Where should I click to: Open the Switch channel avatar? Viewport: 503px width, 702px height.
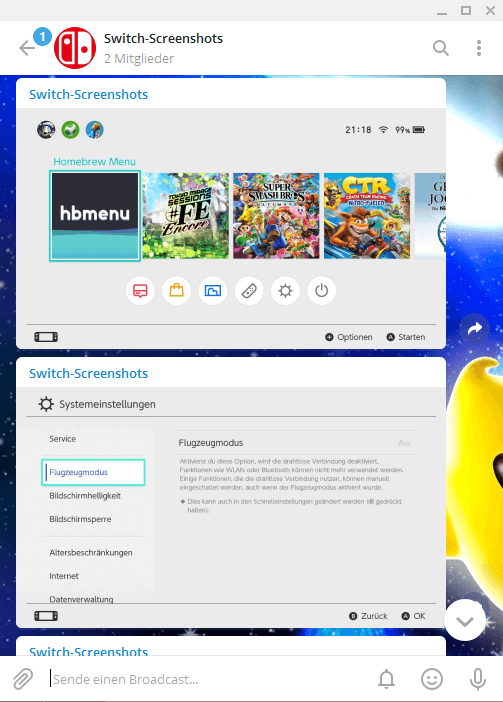click(x=75, y=48)
